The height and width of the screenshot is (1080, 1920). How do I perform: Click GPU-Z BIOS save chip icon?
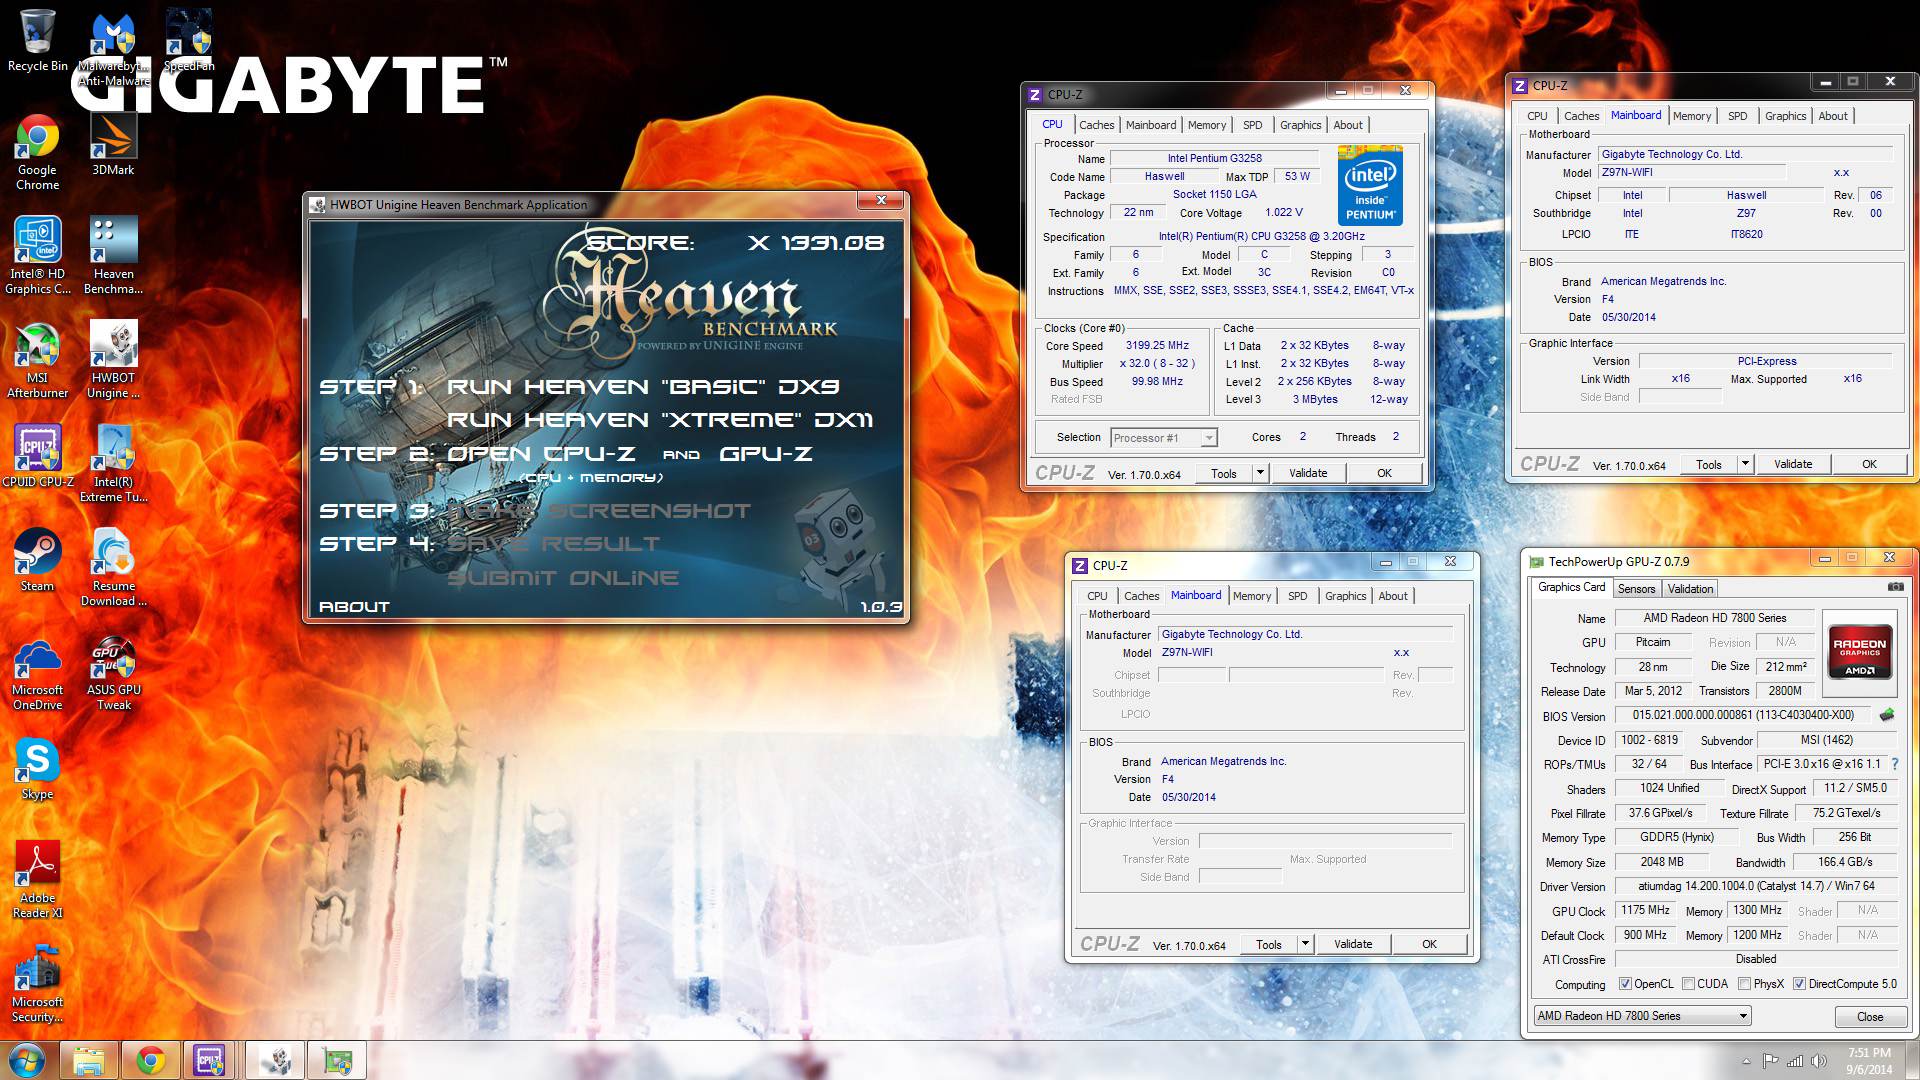pos(1887,715)
